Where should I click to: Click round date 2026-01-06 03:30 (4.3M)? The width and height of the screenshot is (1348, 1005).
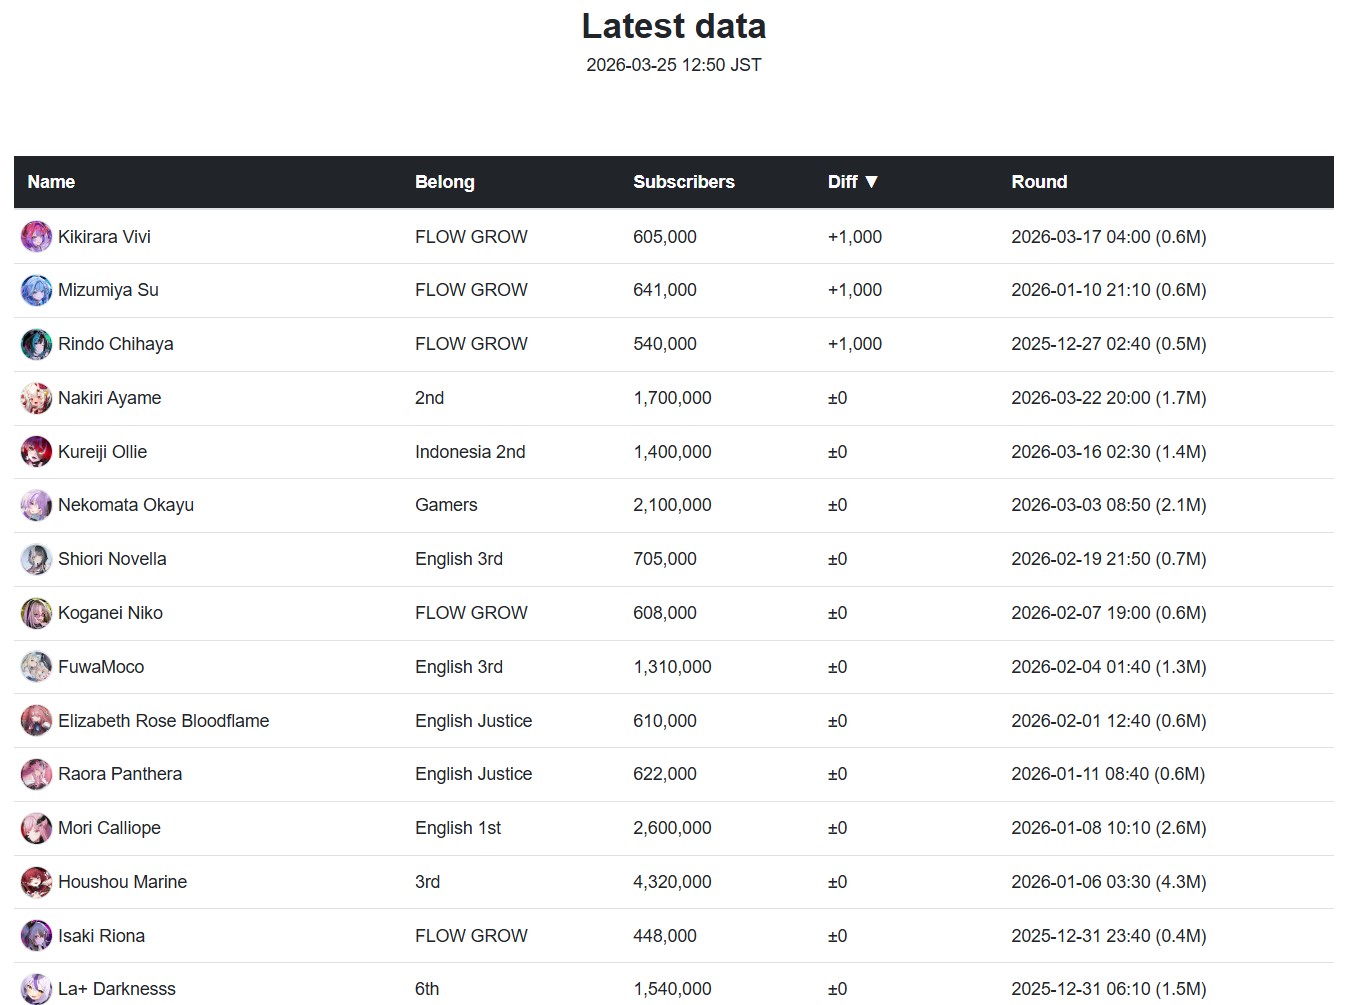pos(1109,882)
